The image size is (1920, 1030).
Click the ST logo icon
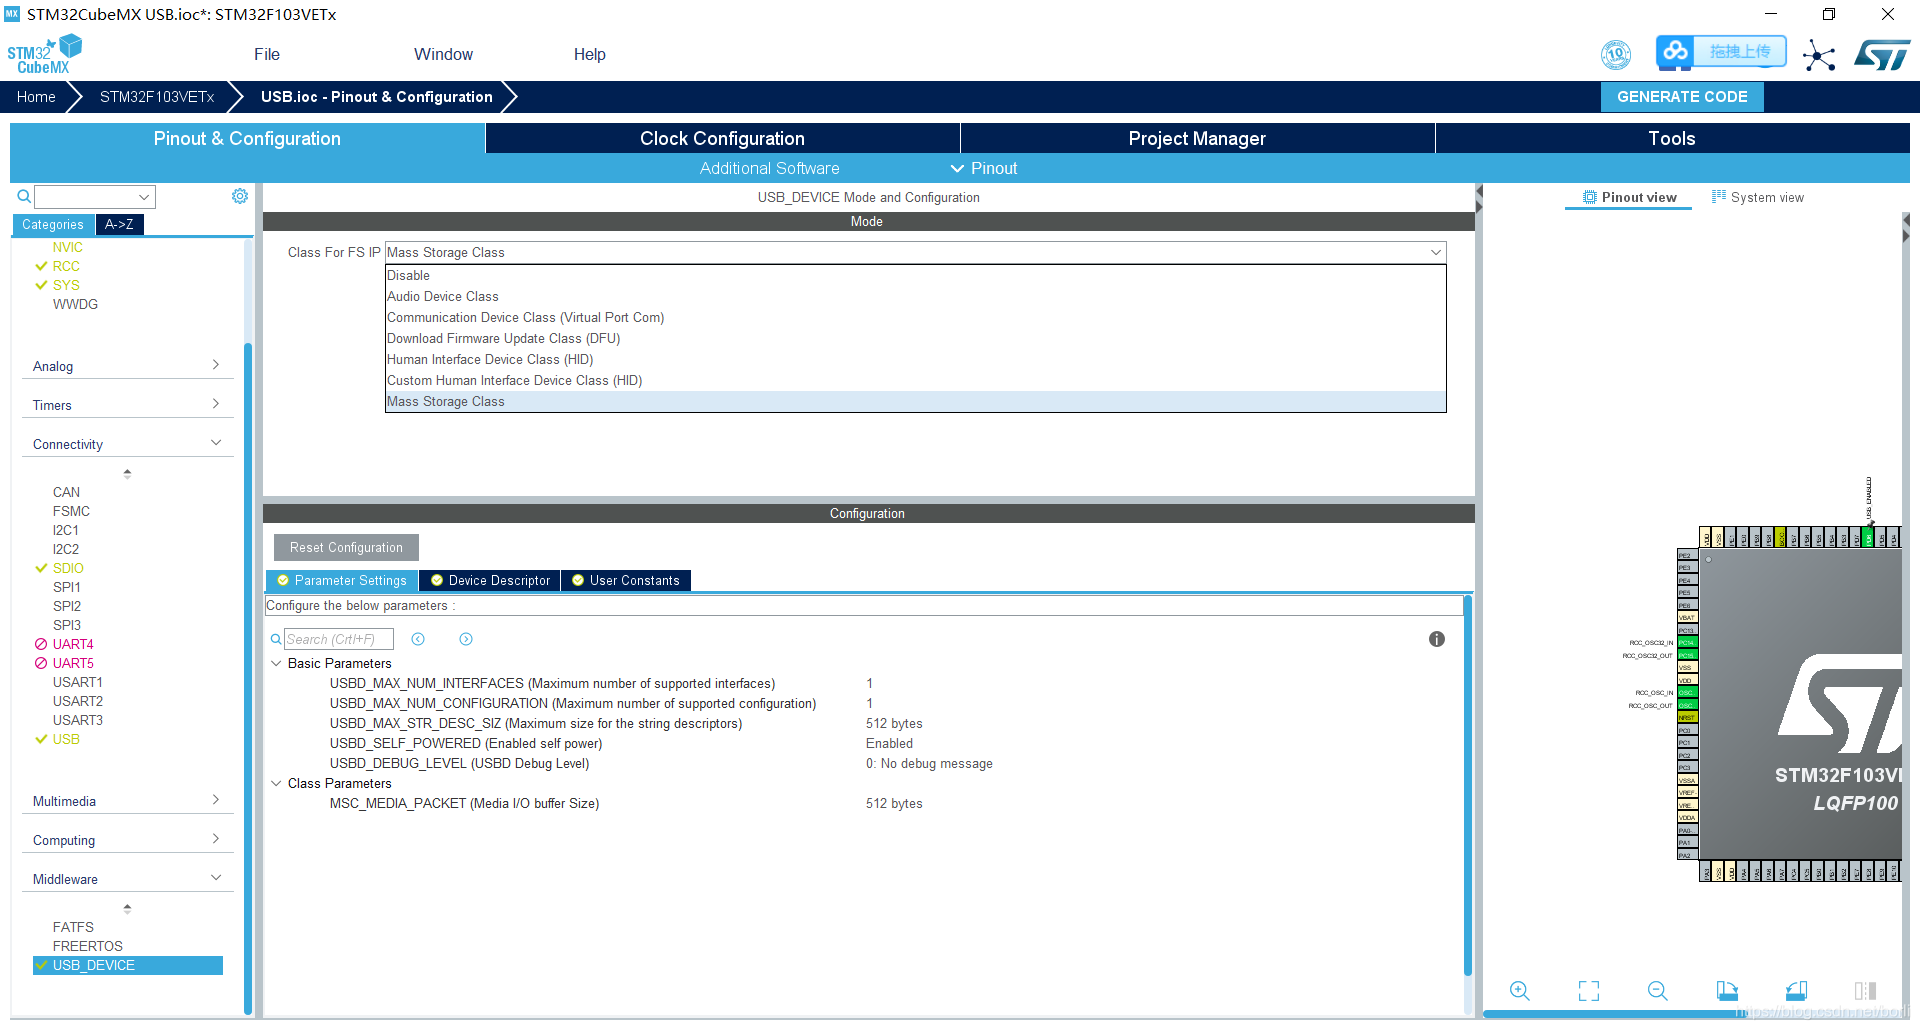[1882, 55]
